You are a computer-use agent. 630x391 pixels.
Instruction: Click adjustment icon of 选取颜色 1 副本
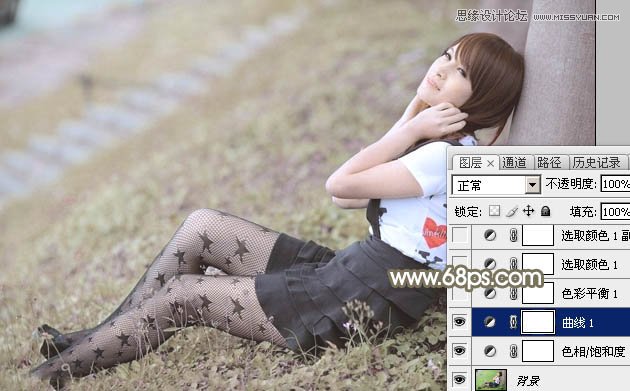[489, 235]
